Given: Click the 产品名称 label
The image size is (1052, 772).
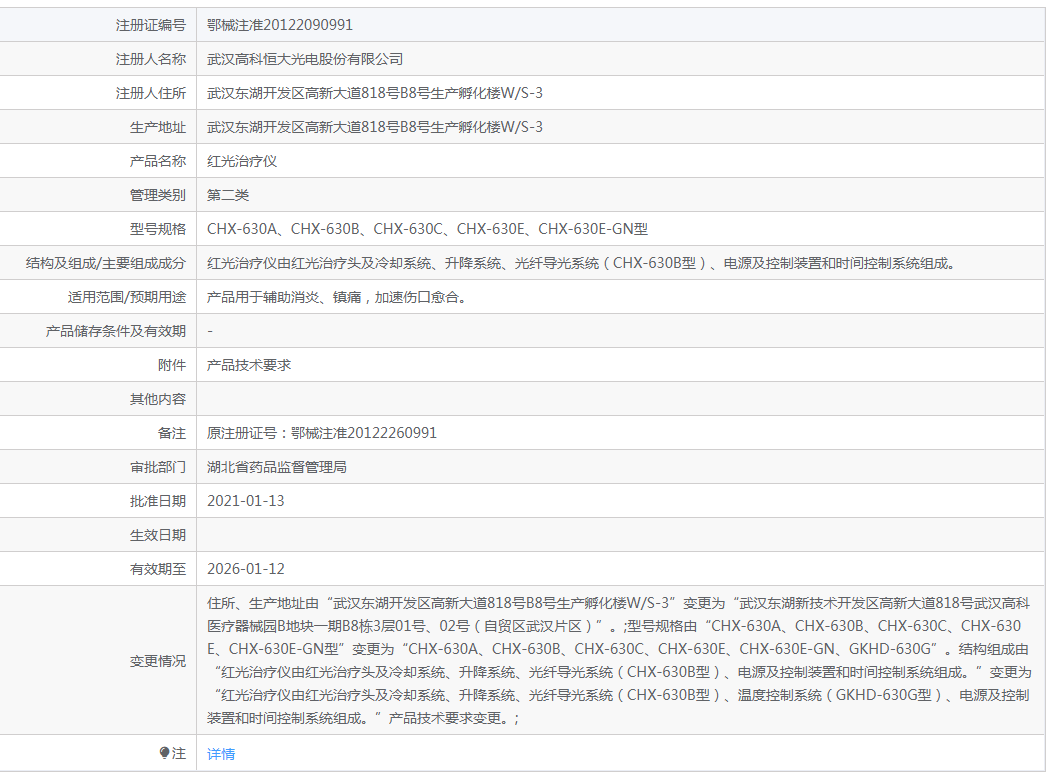Looking at the screenshot, I should [x=158, y=161].
